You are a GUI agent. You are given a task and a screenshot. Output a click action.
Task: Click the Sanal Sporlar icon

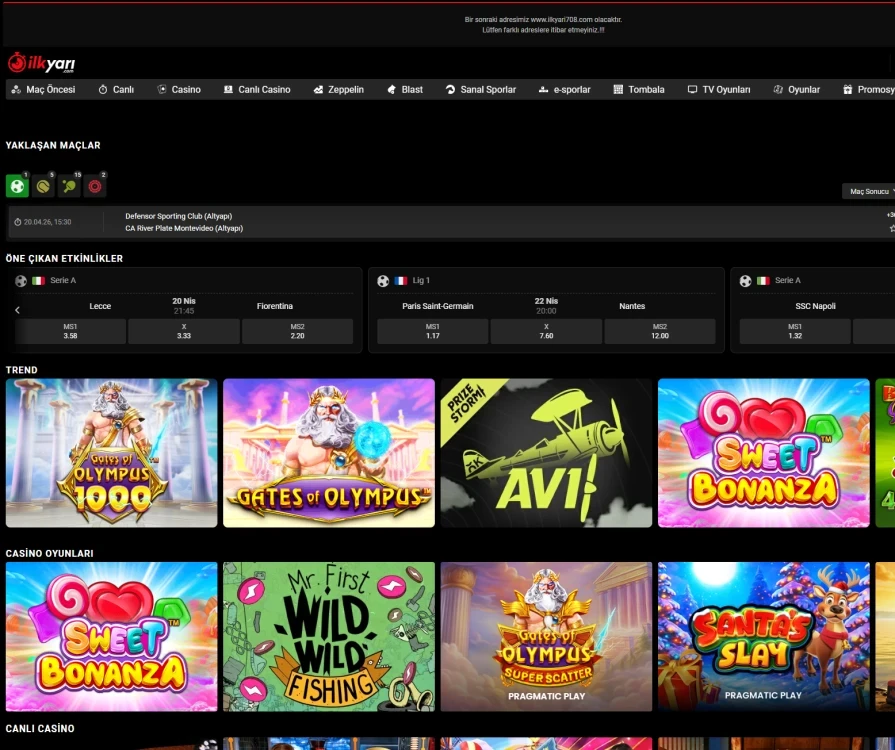450,90
